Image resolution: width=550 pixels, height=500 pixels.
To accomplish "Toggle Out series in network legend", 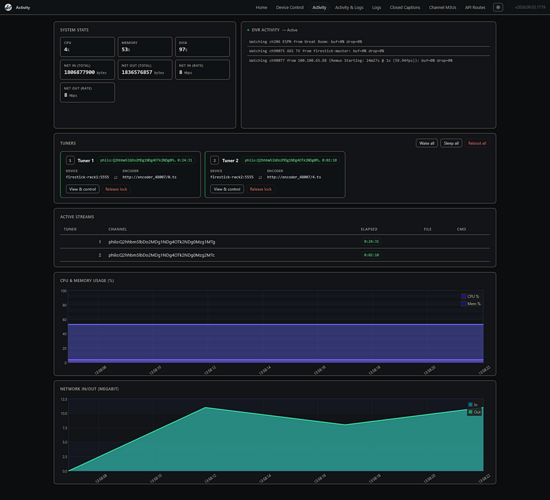I will point(474,412).
